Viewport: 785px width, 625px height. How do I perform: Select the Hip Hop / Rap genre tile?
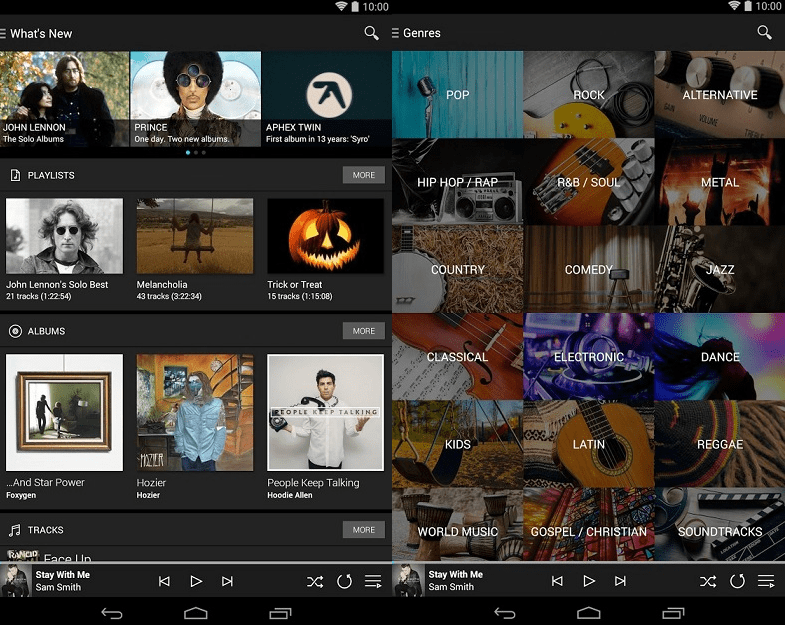click(458, 182)
